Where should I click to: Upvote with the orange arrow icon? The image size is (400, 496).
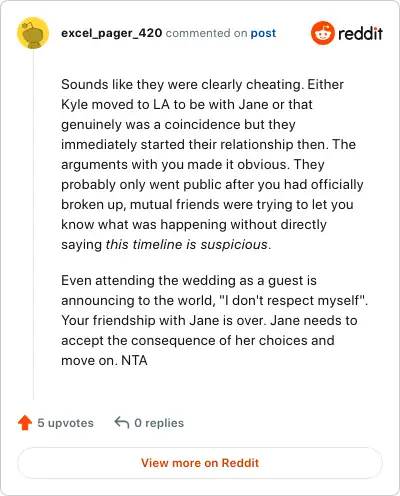click(25, 423)
